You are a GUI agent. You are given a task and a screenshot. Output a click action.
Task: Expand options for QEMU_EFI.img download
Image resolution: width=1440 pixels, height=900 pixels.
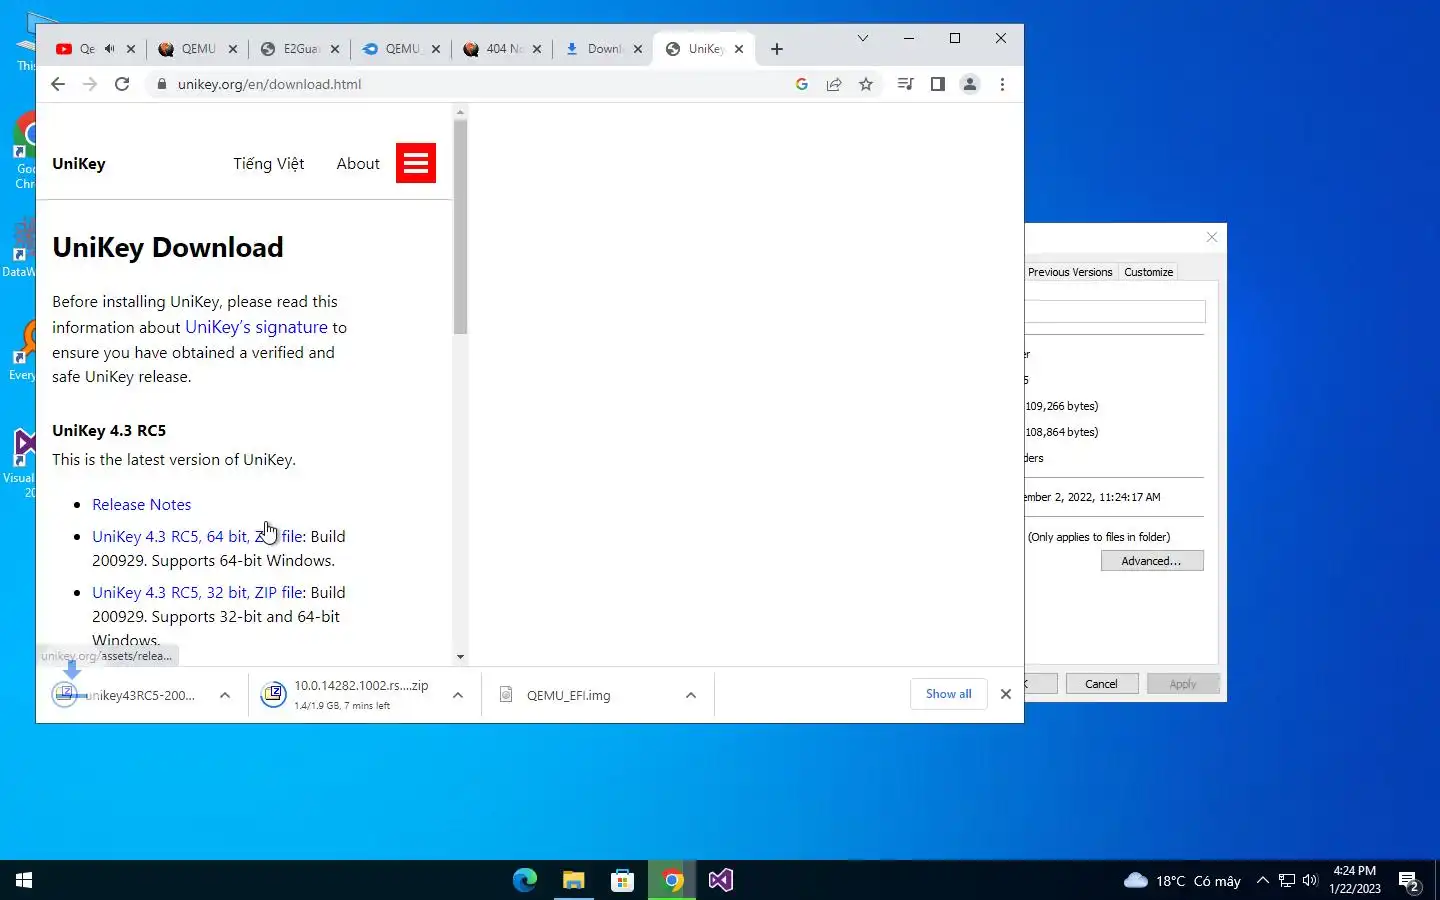tap(691, 695)
